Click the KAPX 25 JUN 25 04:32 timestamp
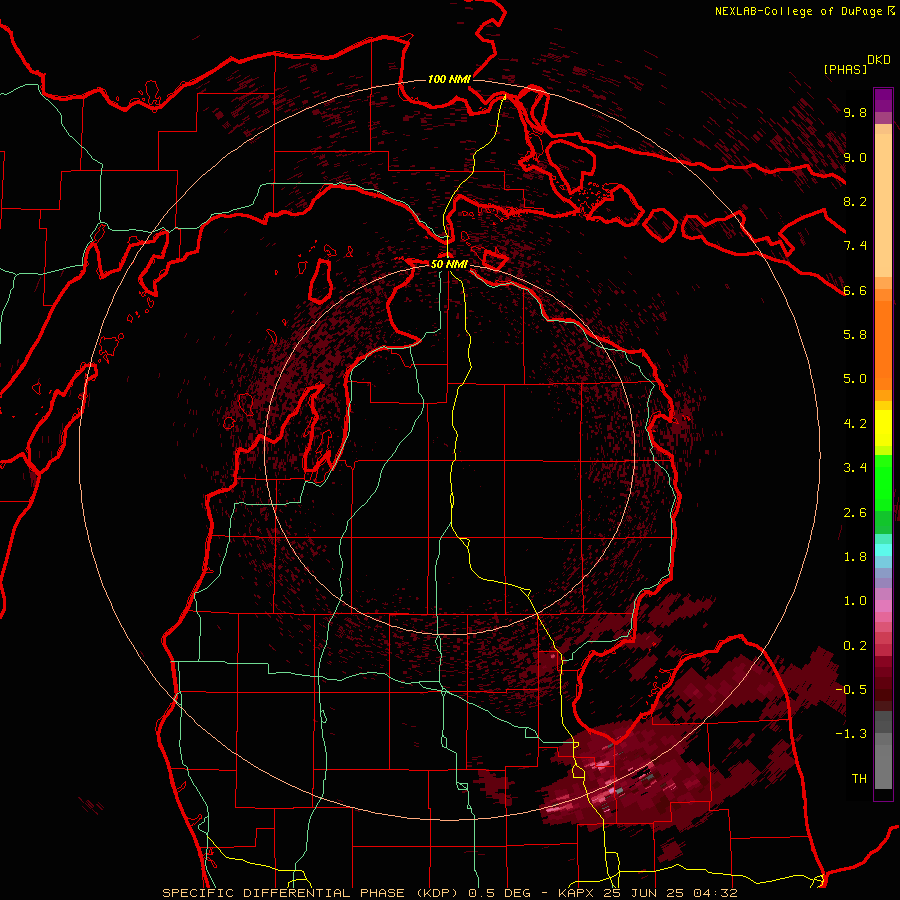The width and height of the screenshot is (900, 900). coord(647,893)
